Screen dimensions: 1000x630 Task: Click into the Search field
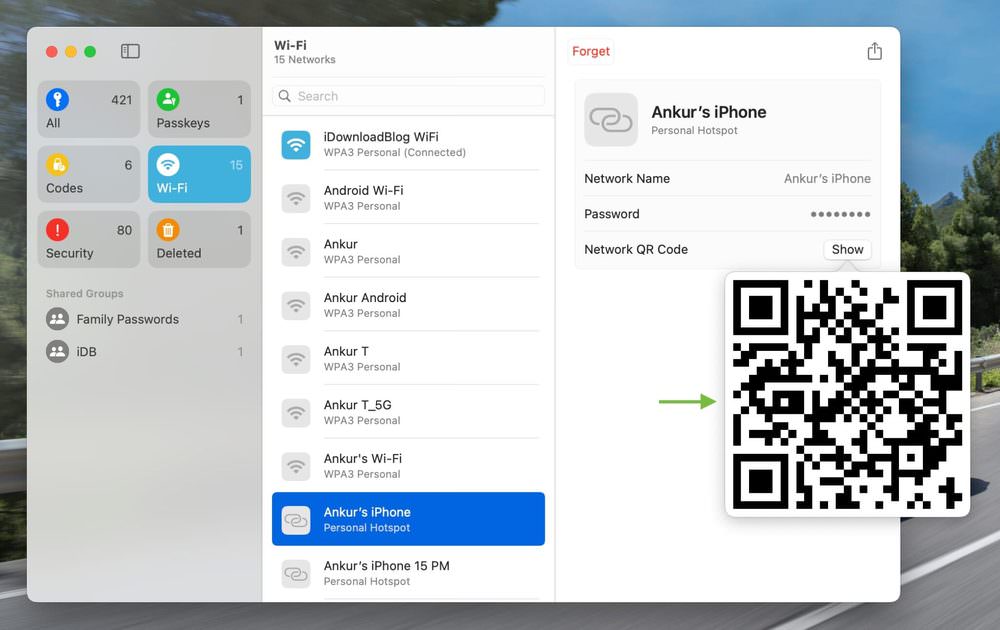click(408, 96)
